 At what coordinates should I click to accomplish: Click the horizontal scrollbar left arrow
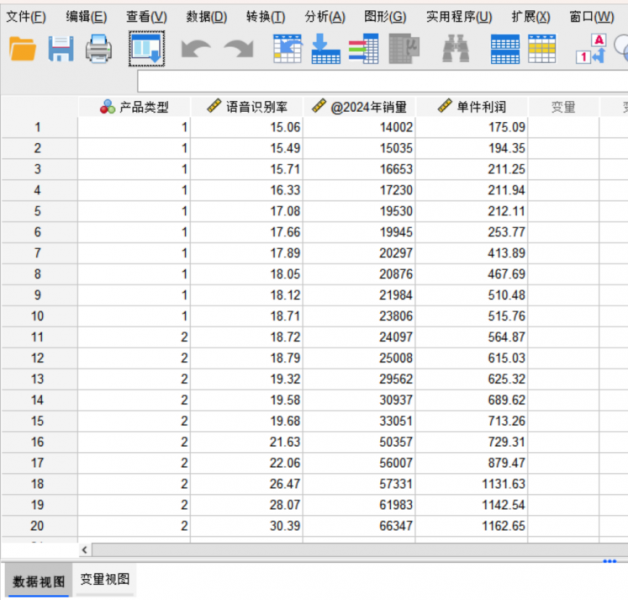84,549
